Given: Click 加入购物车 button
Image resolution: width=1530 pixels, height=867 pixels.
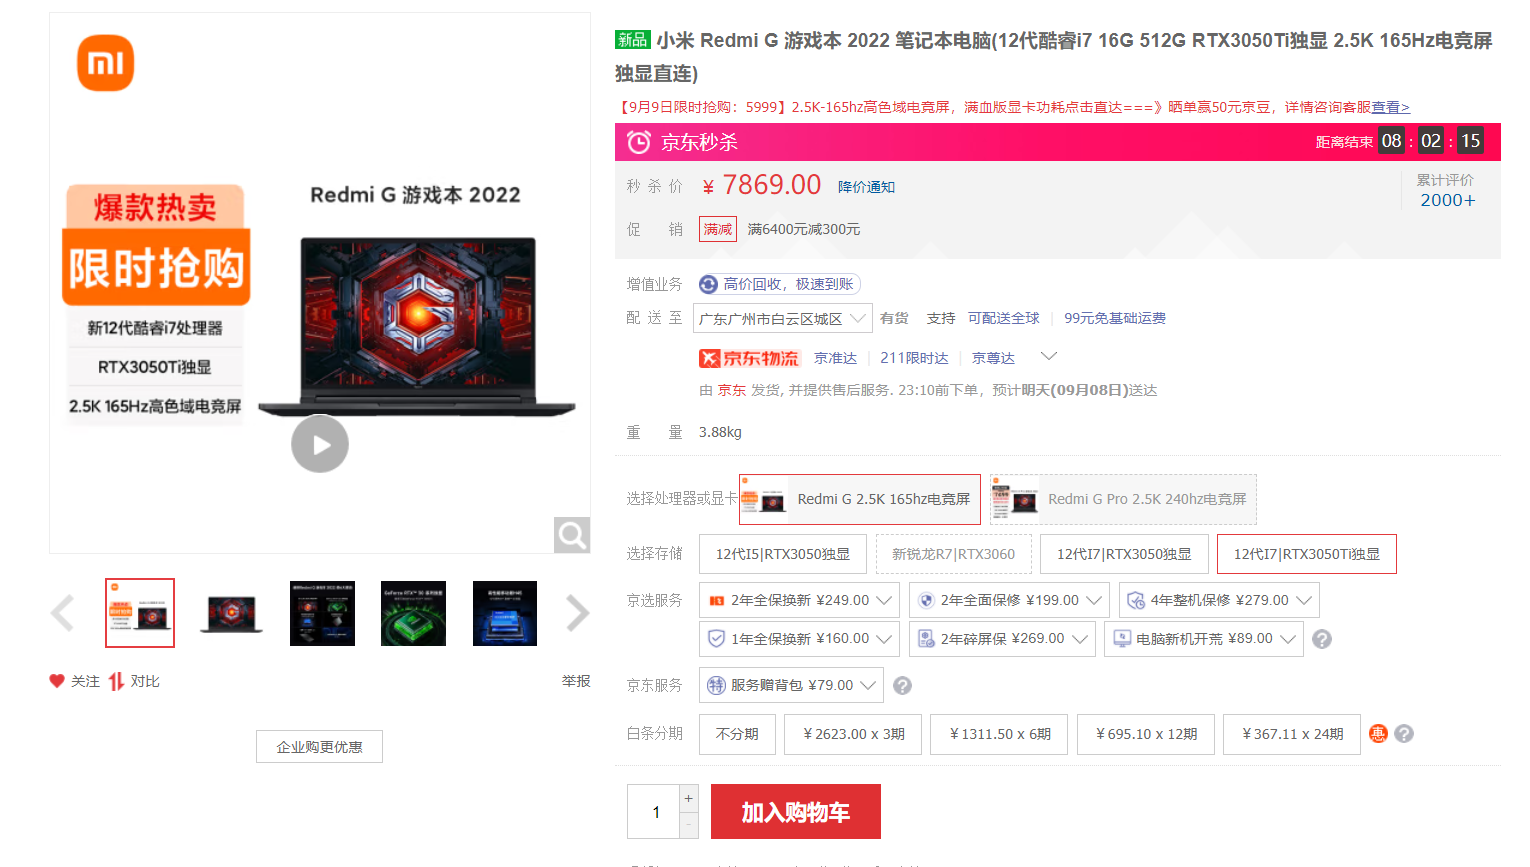Looking at the screenshot, I should click(x=796, y=812).
